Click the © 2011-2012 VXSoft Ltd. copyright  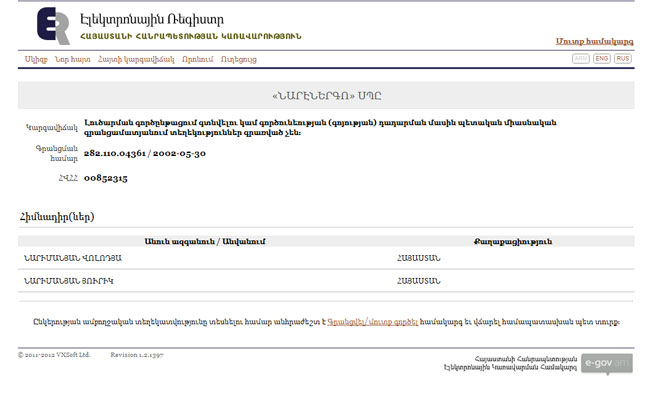(54, 355)
